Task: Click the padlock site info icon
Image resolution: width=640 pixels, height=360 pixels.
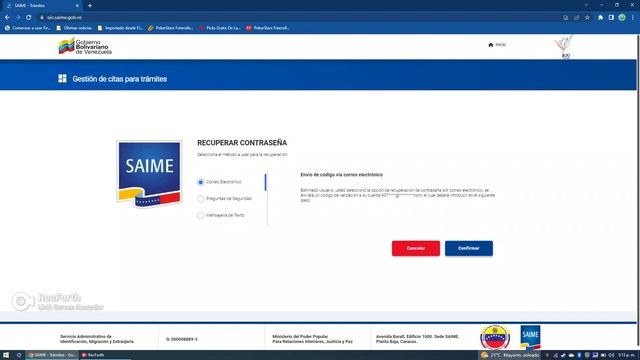Action: pyautogui.click(x=42, y=18)
